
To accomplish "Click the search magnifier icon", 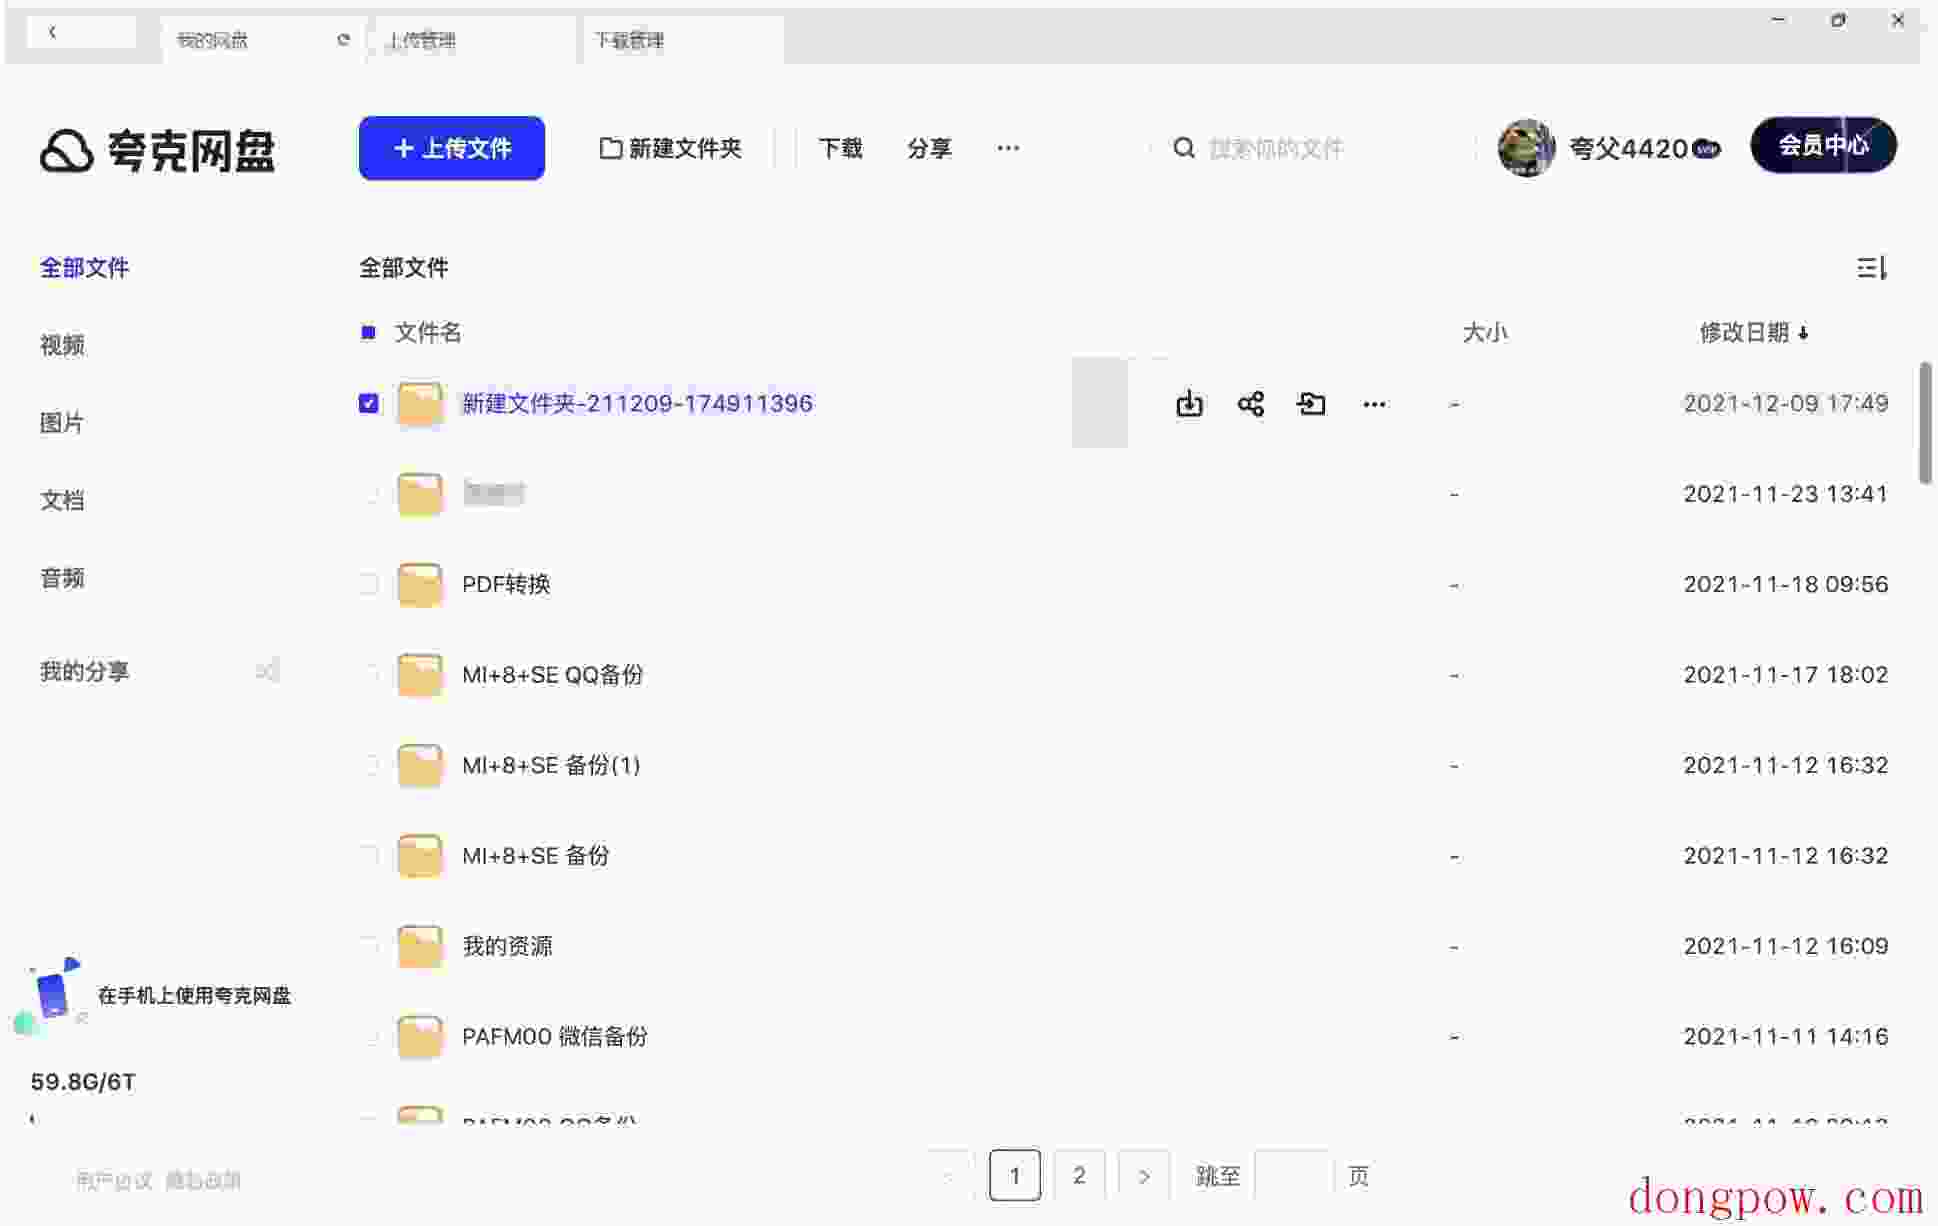I will 1184,148.
